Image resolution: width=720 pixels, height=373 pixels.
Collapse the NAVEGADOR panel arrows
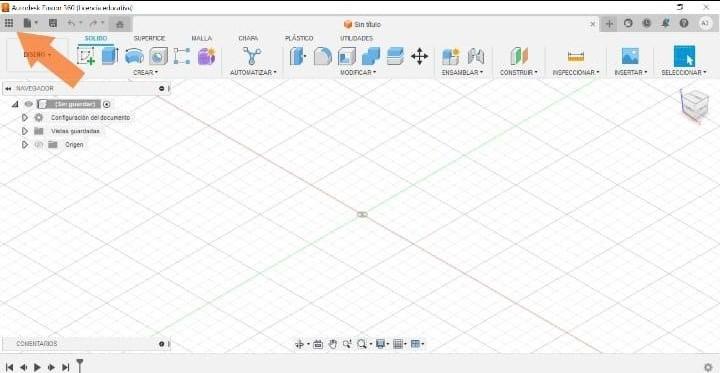8,88
